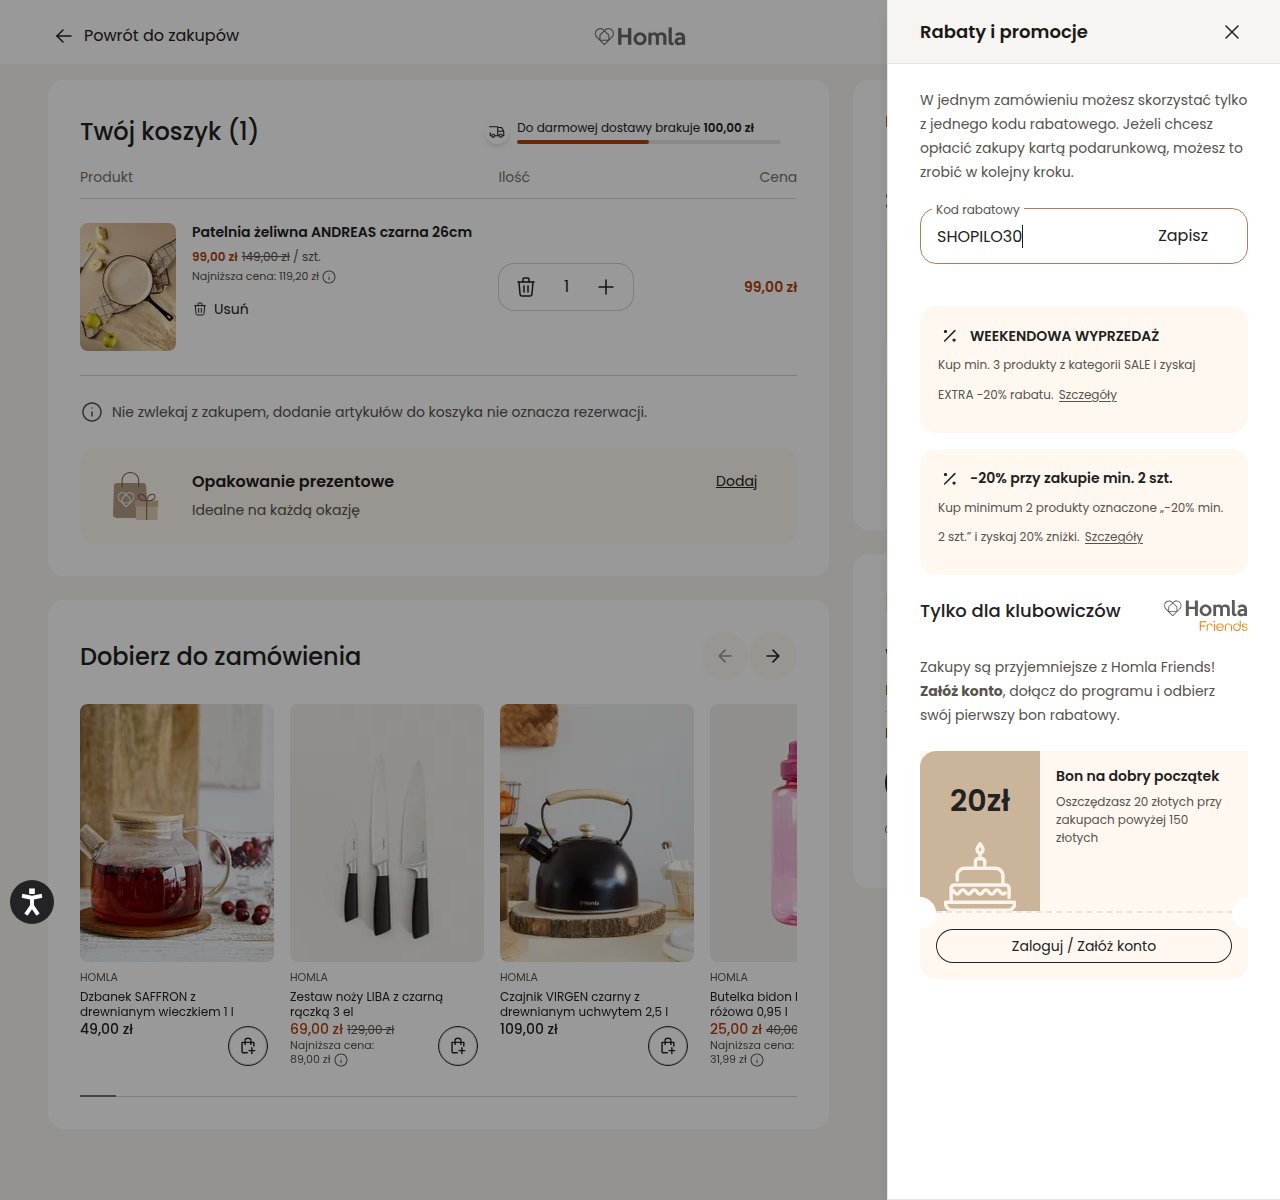Add Czajnik VIRGEN to the cart
The height and width of the screenshot is (1200, 1280).
point(668,1046)
